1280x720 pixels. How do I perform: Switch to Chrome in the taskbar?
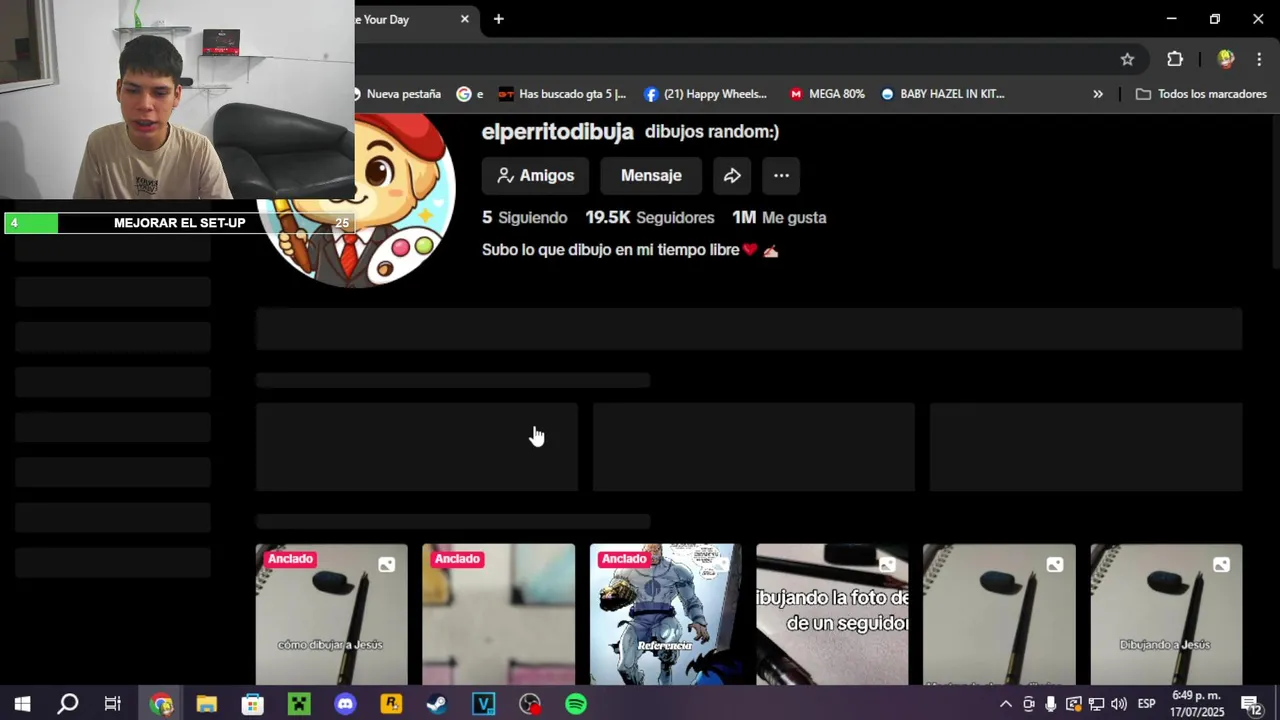[x=161, y=704]
